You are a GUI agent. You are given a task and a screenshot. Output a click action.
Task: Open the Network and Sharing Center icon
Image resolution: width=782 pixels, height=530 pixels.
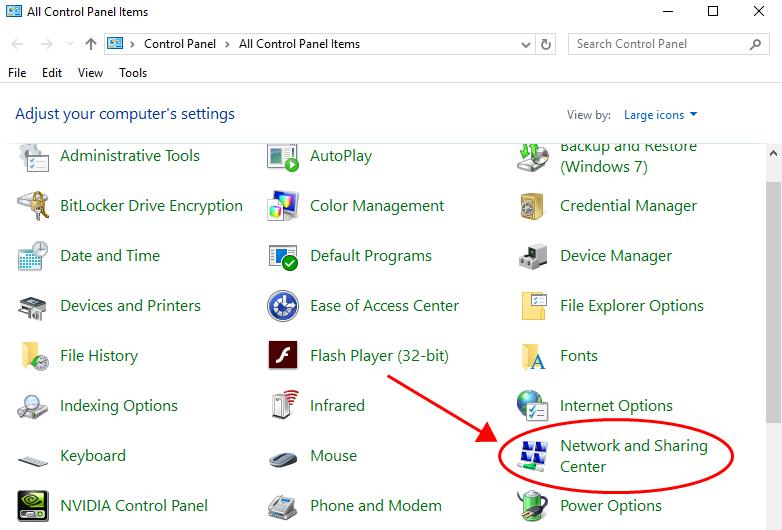[533, 456]
